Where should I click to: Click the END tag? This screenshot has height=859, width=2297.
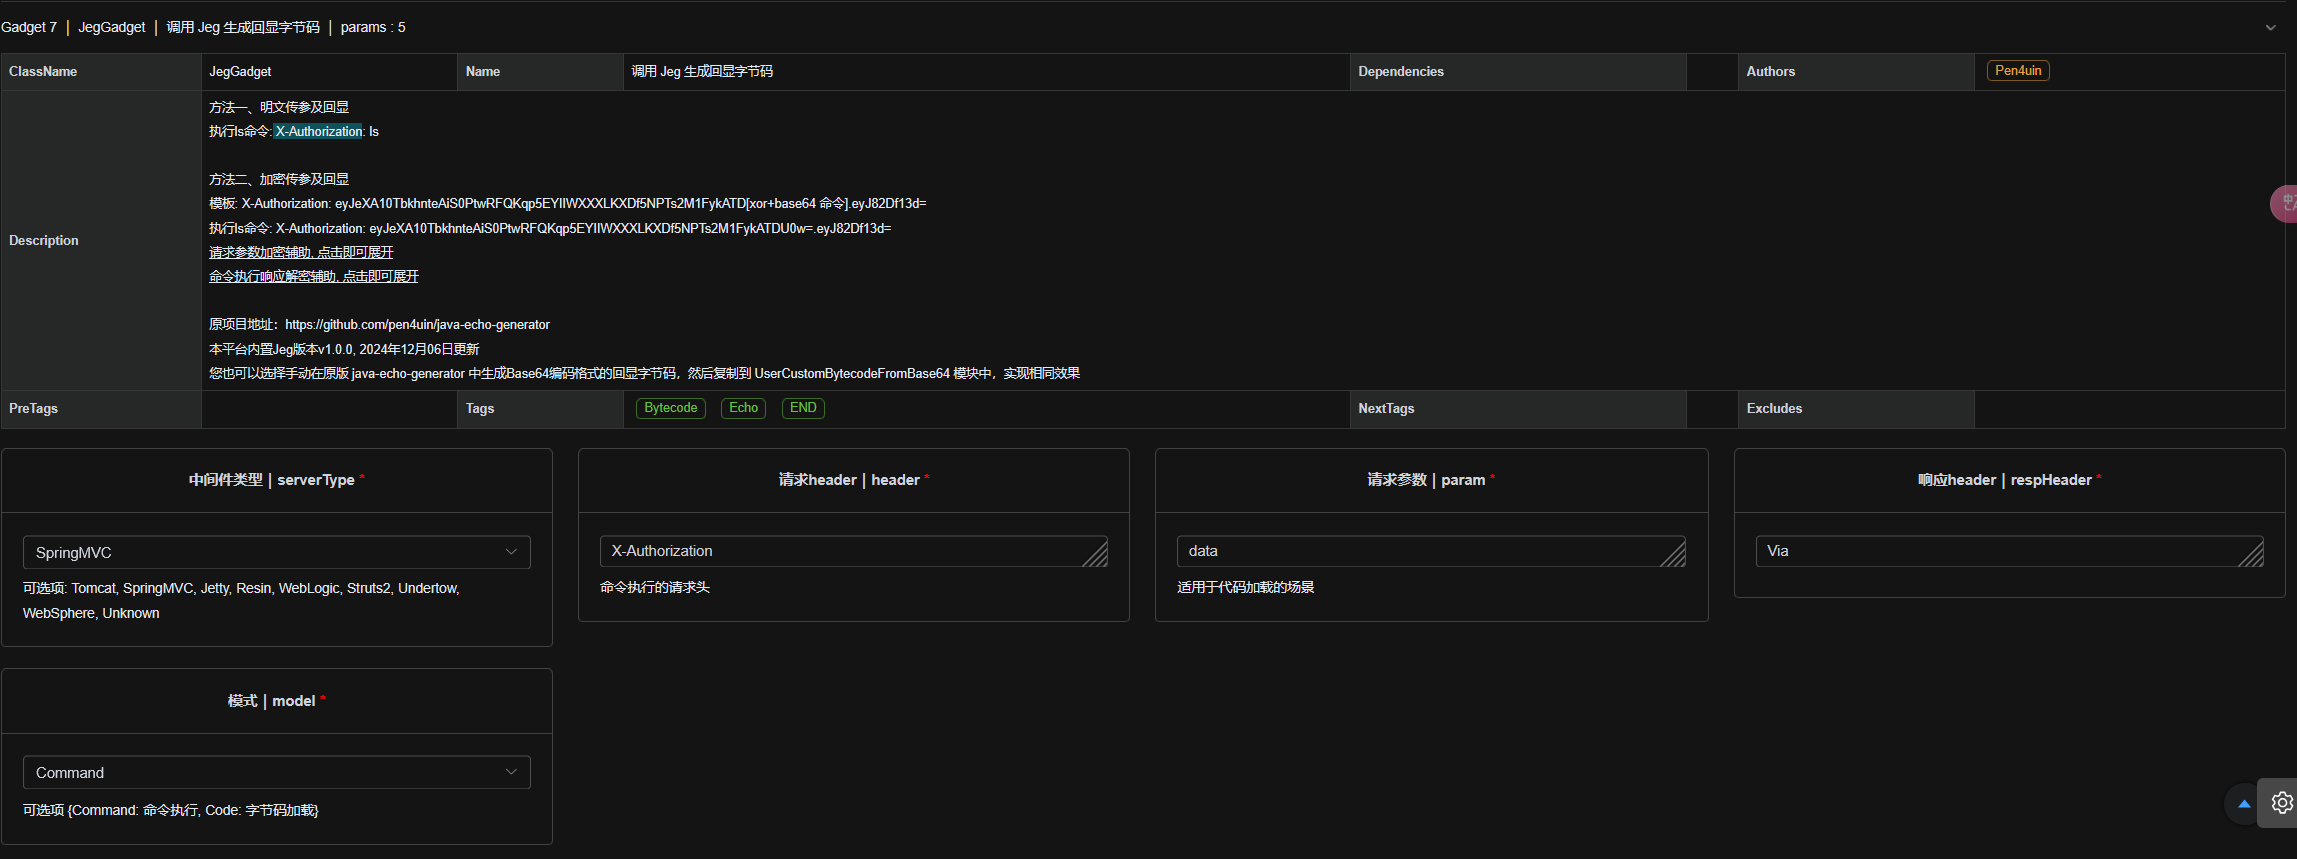(803, 408)
